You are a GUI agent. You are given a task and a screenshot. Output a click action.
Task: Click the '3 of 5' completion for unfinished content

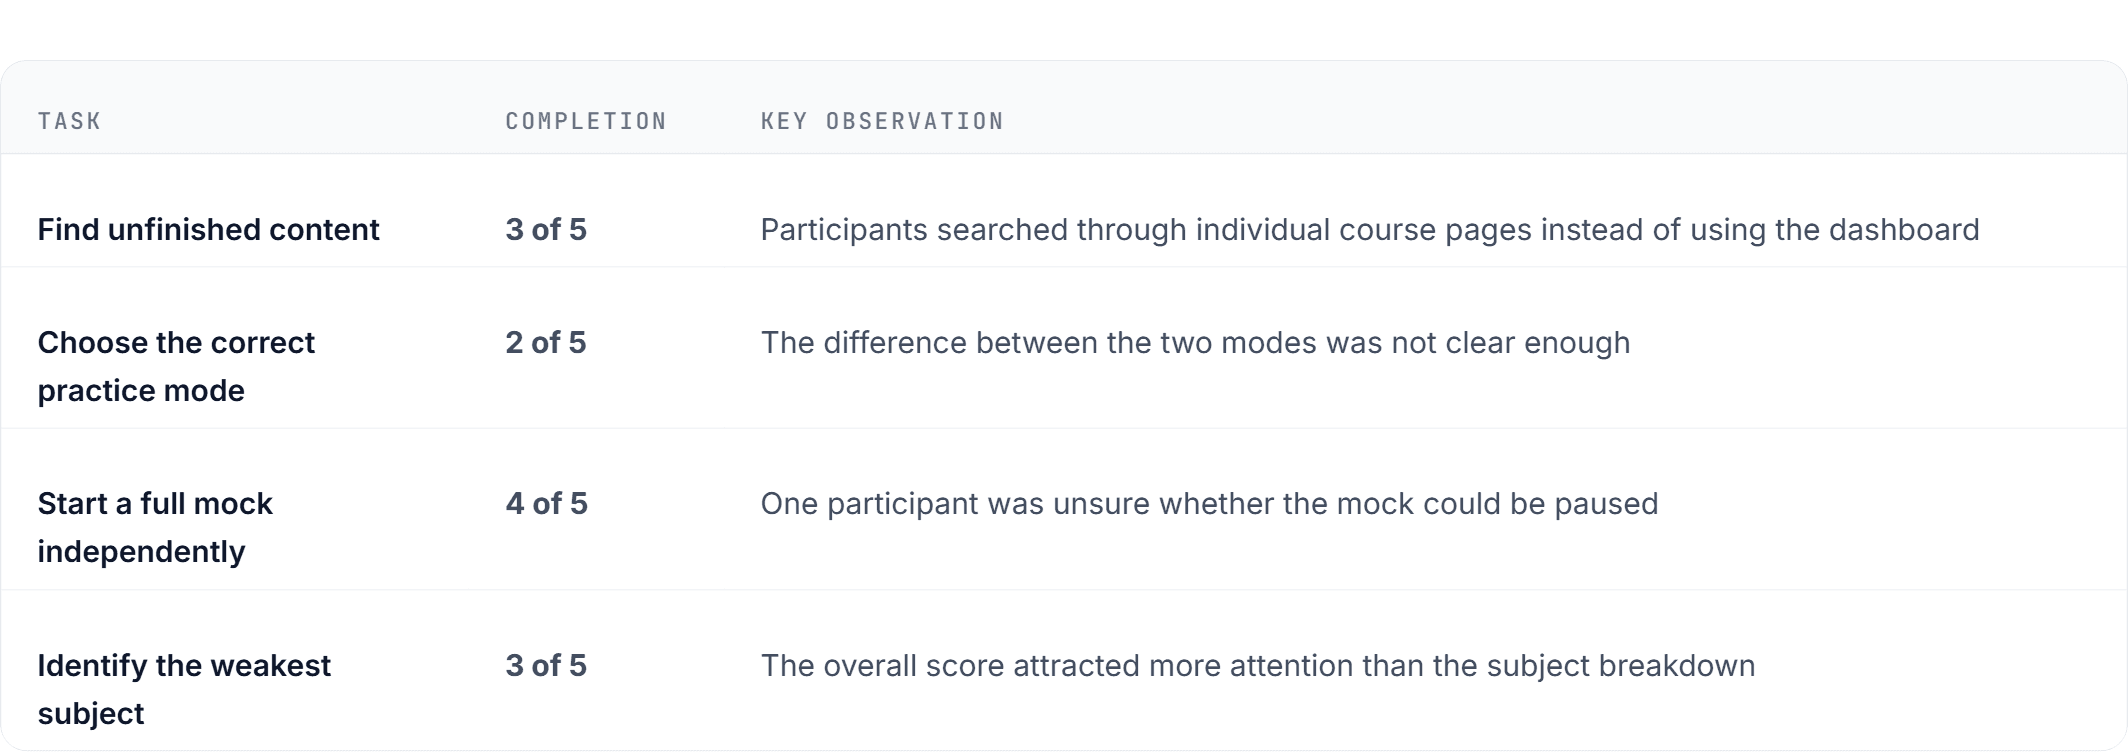pos(546,229)
